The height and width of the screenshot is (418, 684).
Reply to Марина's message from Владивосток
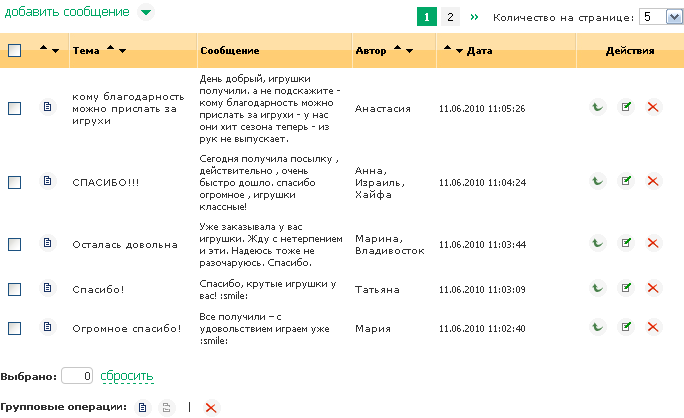click(x=598, y=243)
